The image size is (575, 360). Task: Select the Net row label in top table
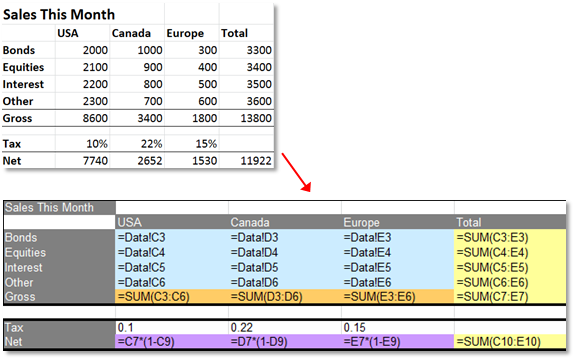(x=12, y=161)
